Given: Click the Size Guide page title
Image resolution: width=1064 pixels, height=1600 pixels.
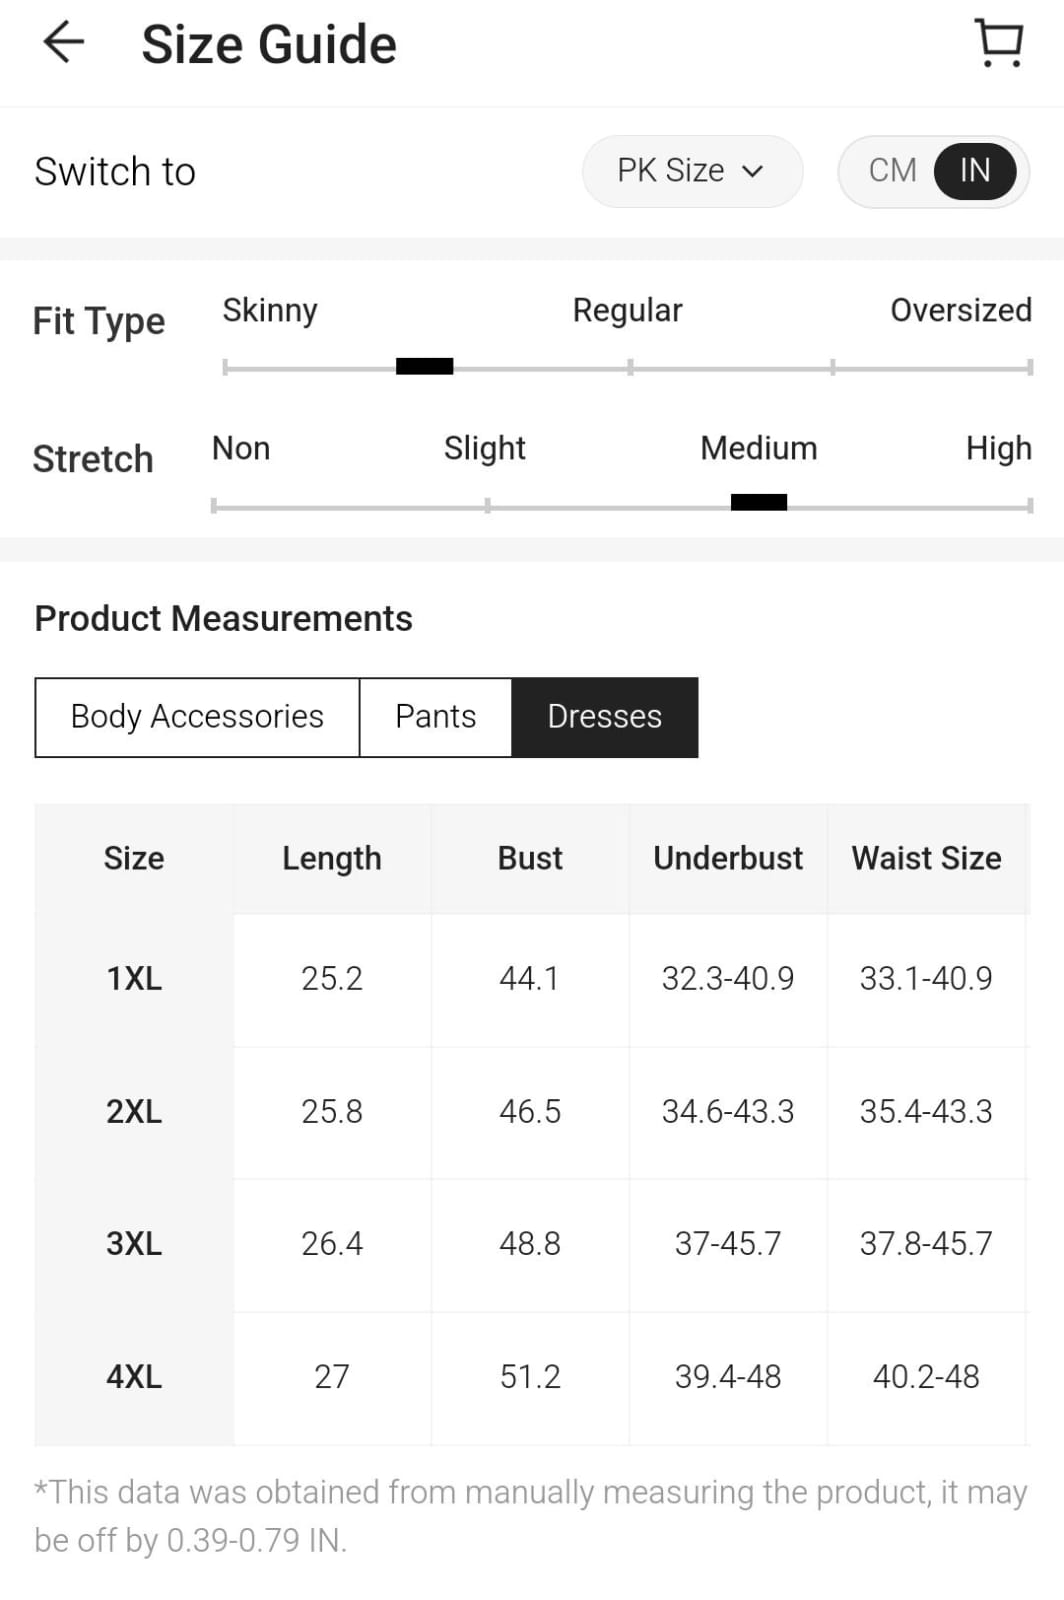Looking at the screenshot, I should click(269, 45).
